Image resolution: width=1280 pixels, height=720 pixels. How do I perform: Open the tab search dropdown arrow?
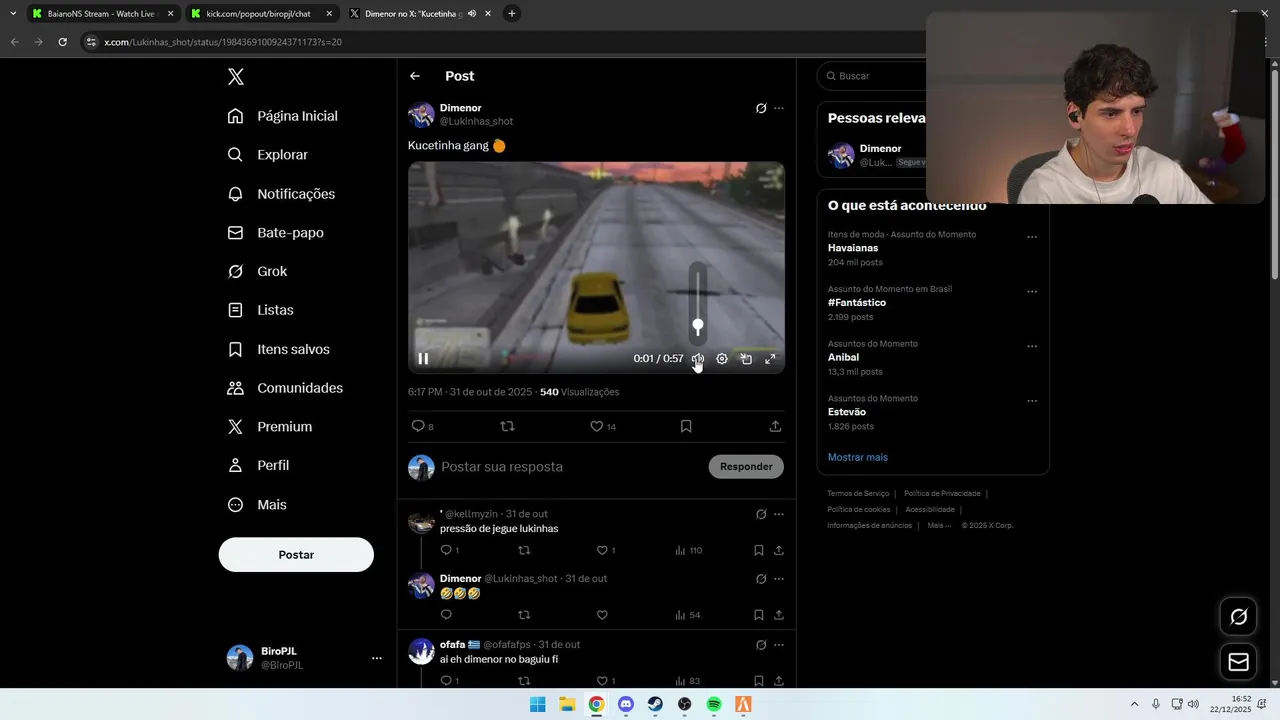coord(13,14)
